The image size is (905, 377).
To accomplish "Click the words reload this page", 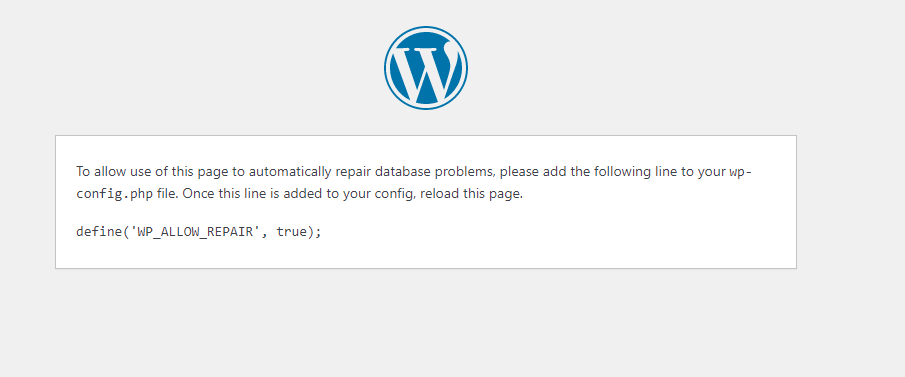I will point(472,194).
